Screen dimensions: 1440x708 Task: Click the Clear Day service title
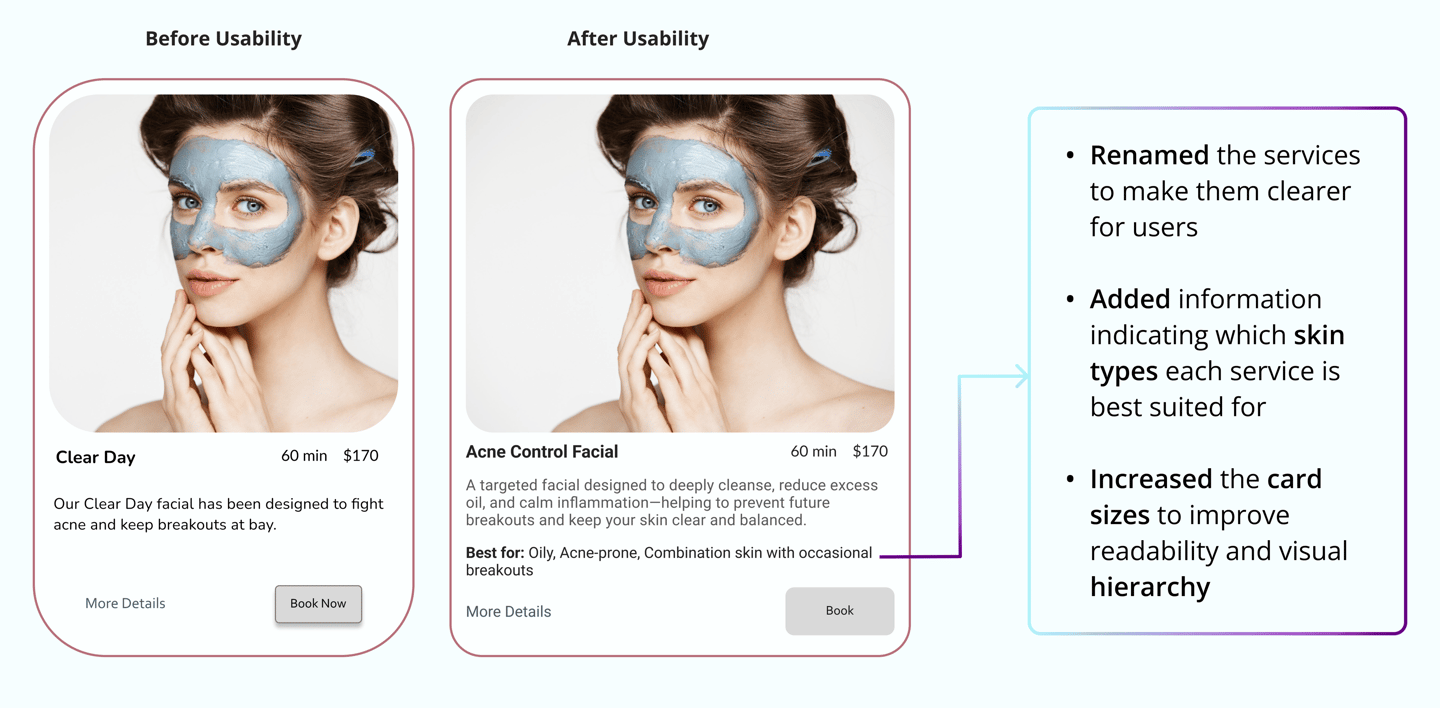point(95,457)
